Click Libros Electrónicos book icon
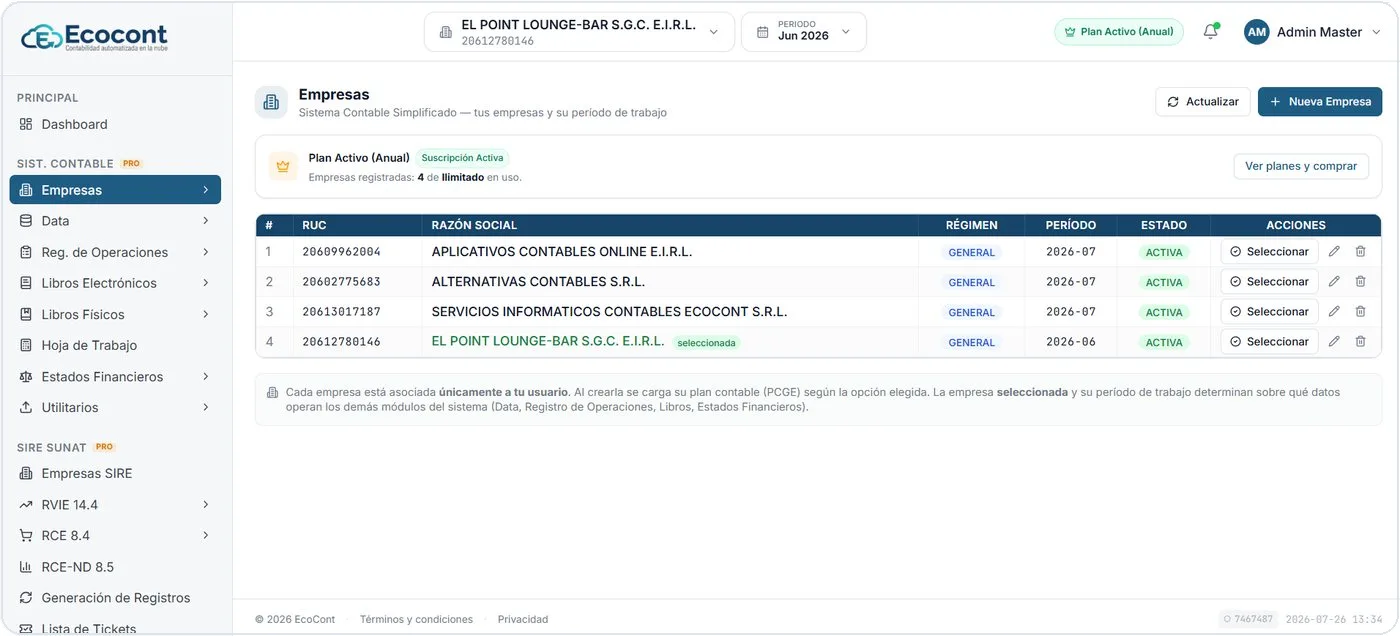The image size is (1400, 636). 26,284
